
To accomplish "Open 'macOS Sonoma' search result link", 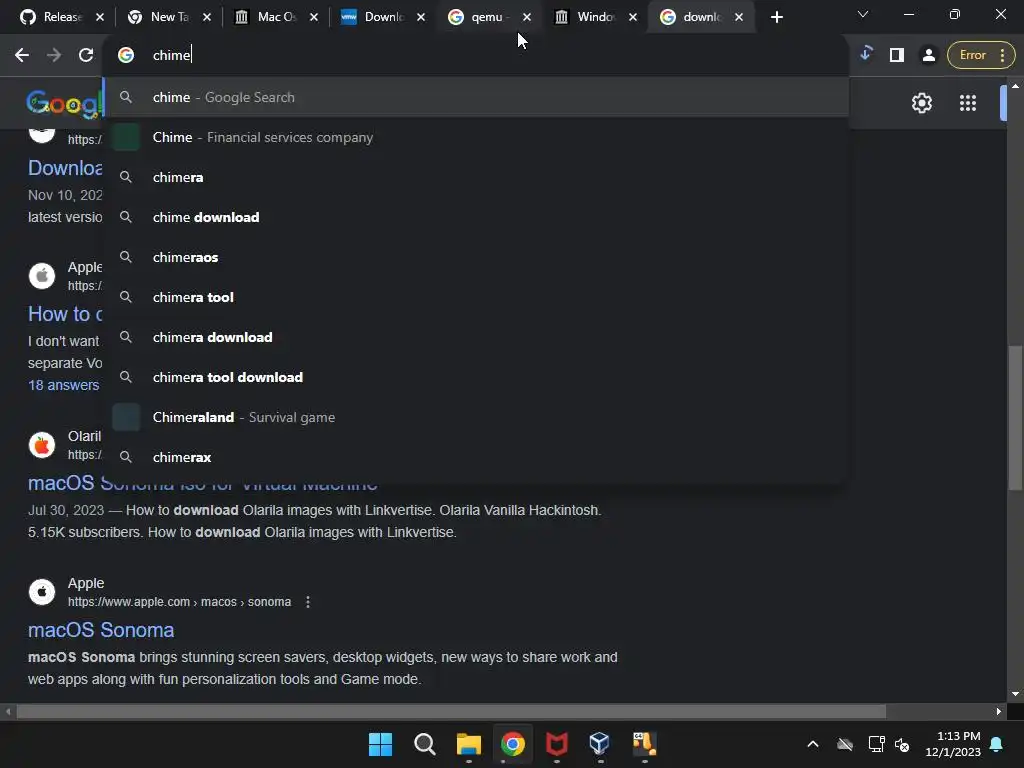I will (101, 630).
